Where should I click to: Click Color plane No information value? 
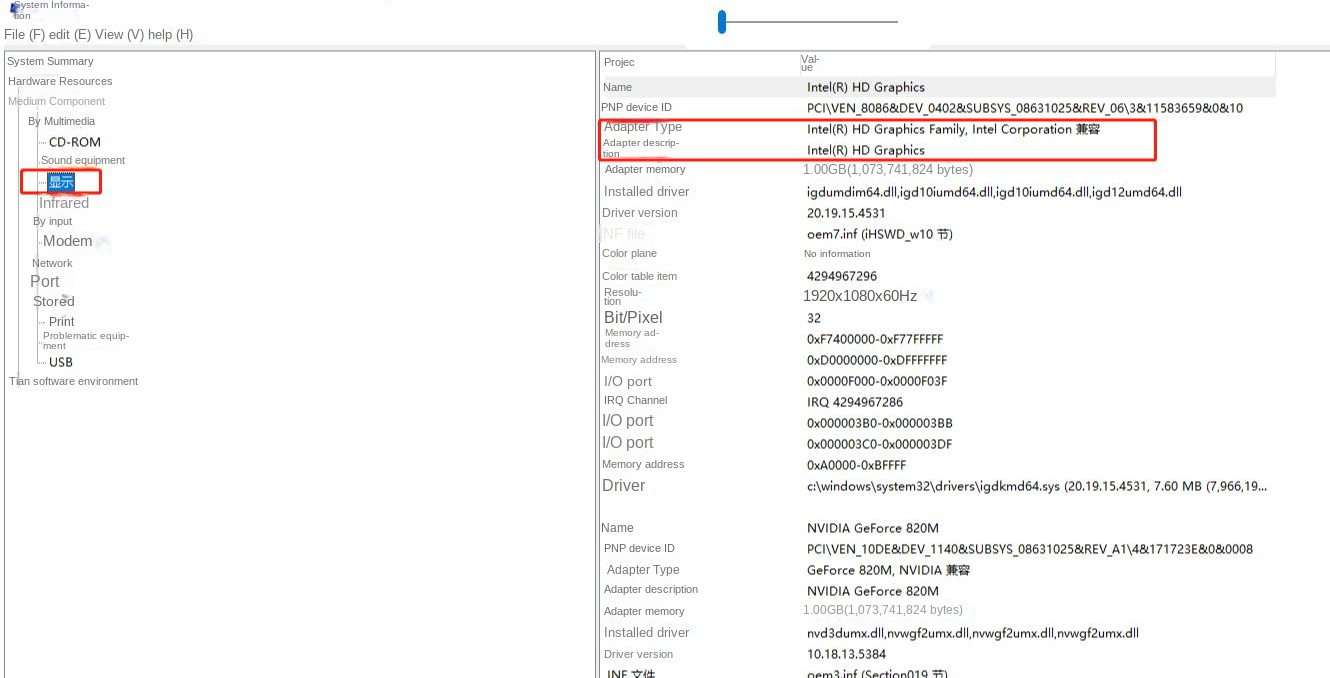pyautogui.click(x=837, y=254)
